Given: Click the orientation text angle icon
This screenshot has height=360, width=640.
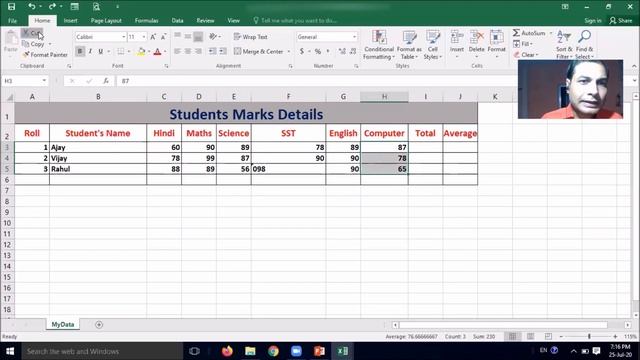Looking at the screenshot, I should point(213,37).
